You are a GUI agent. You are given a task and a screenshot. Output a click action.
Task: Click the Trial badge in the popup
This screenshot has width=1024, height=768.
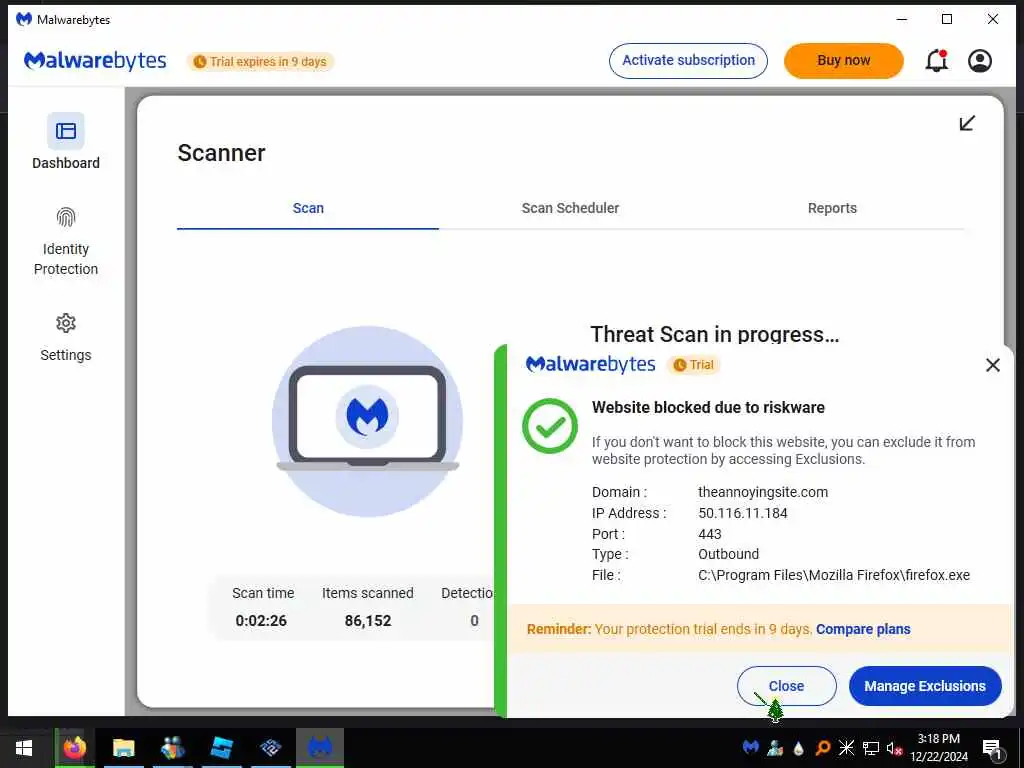(694, 365)
